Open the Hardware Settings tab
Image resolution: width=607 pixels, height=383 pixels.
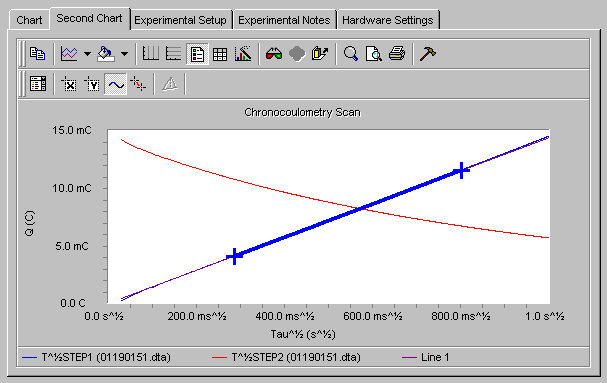[388, 20]
